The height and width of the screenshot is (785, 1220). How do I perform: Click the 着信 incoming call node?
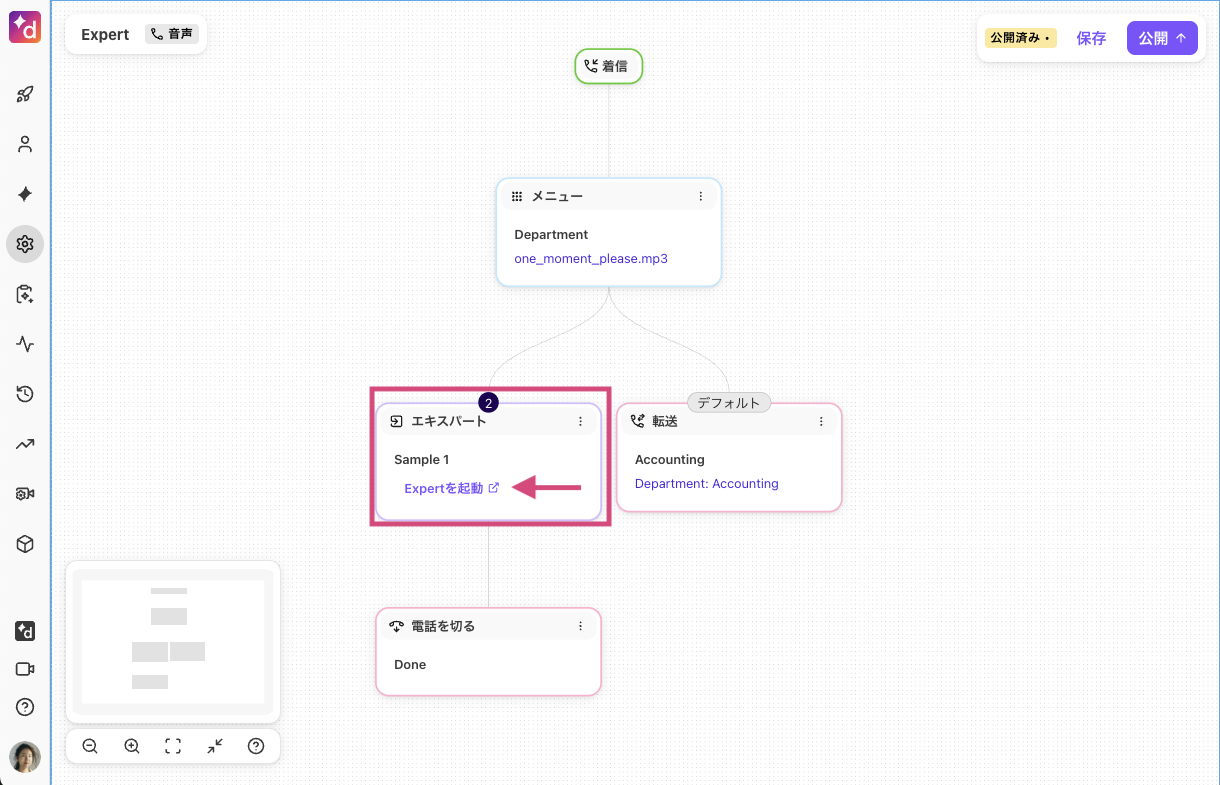point(608,66)
